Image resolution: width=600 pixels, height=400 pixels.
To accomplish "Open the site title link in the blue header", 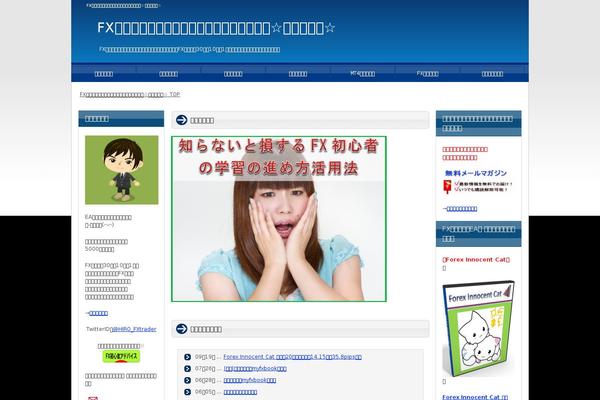I will [x=216, y=28].
